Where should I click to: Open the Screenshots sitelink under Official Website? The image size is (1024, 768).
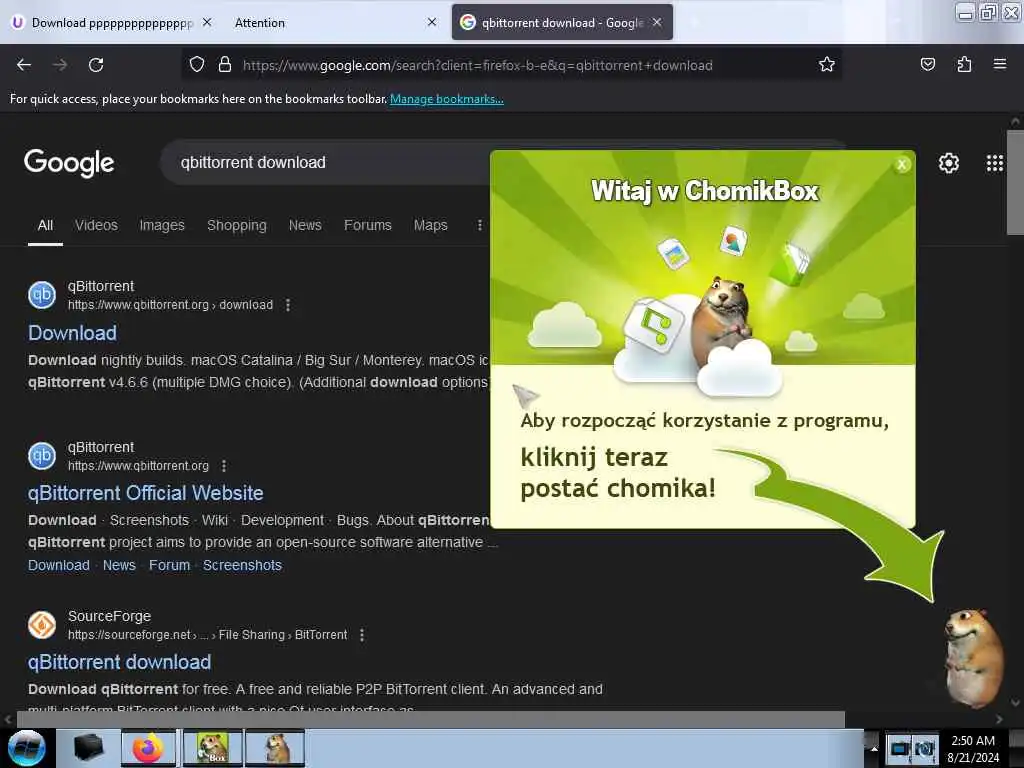[x=242, y=566]
